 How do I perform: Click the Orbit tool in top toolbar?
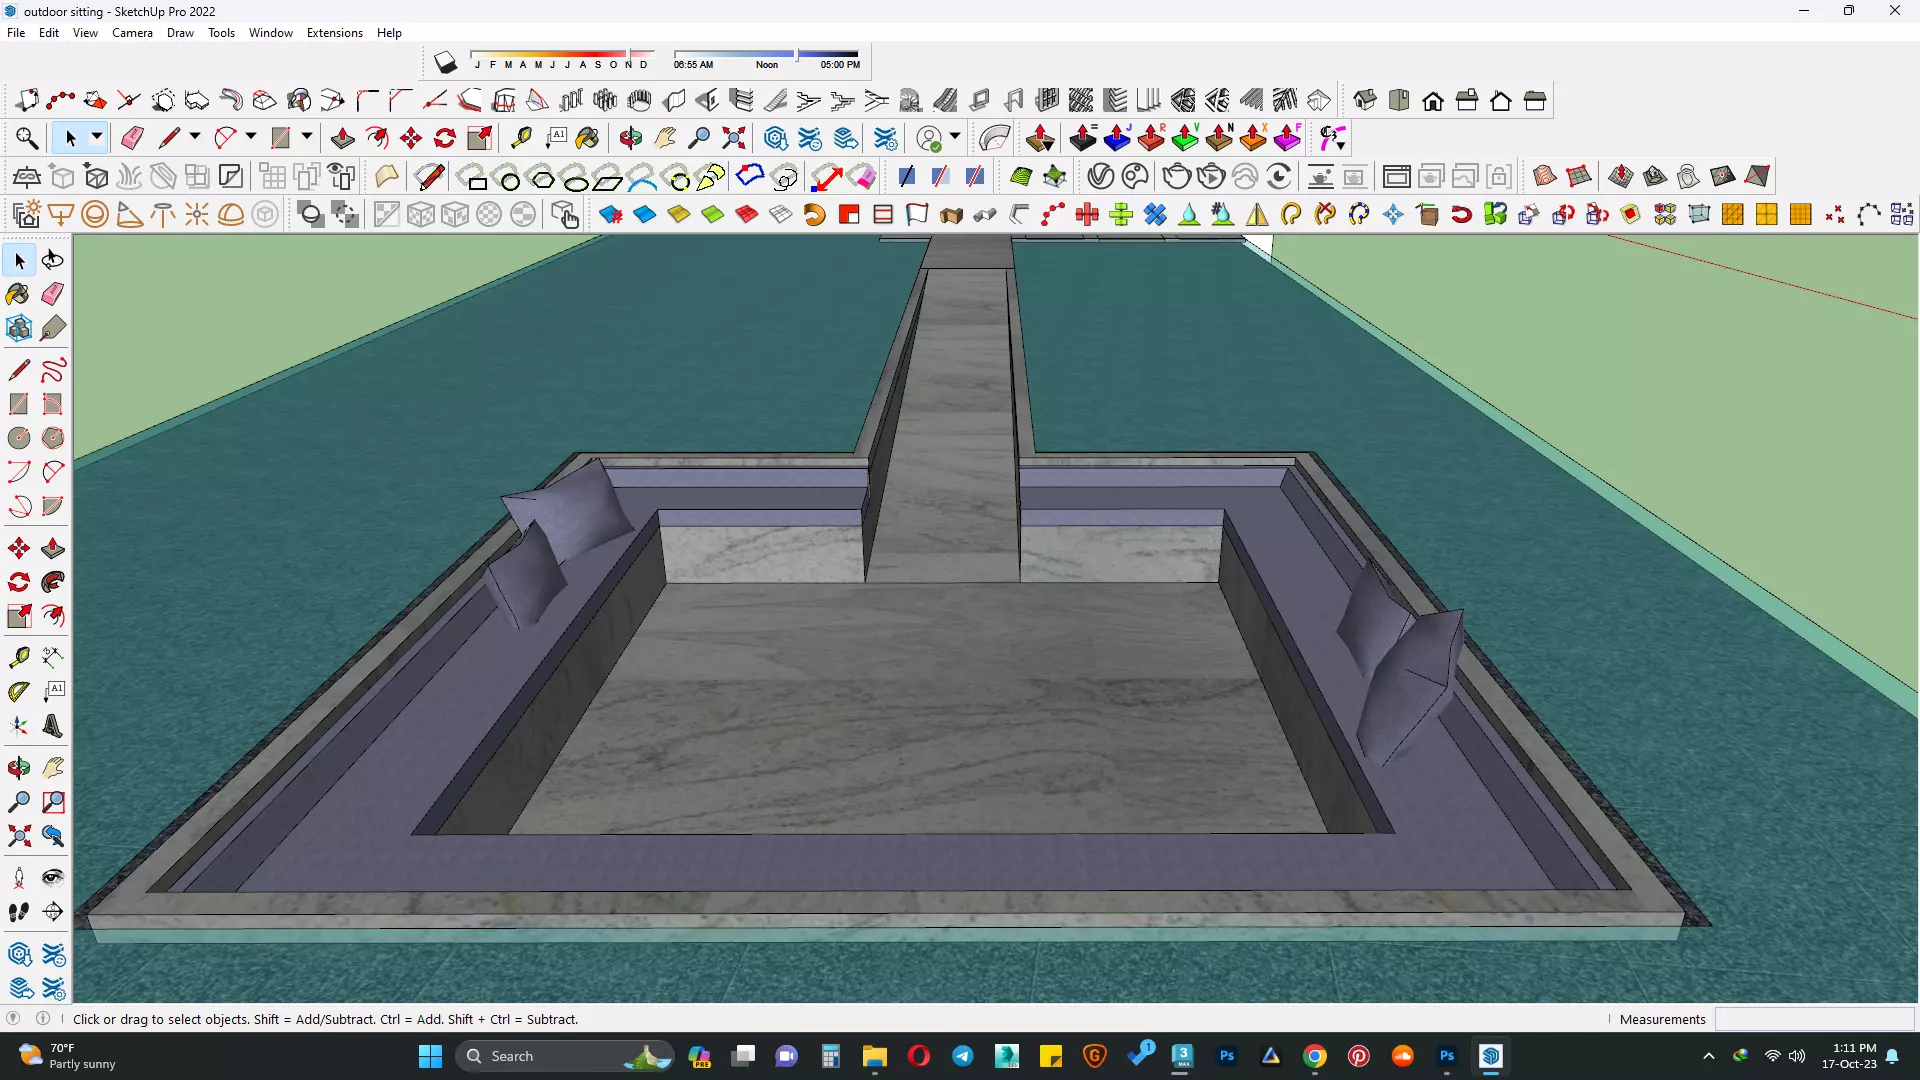point(630,138)
